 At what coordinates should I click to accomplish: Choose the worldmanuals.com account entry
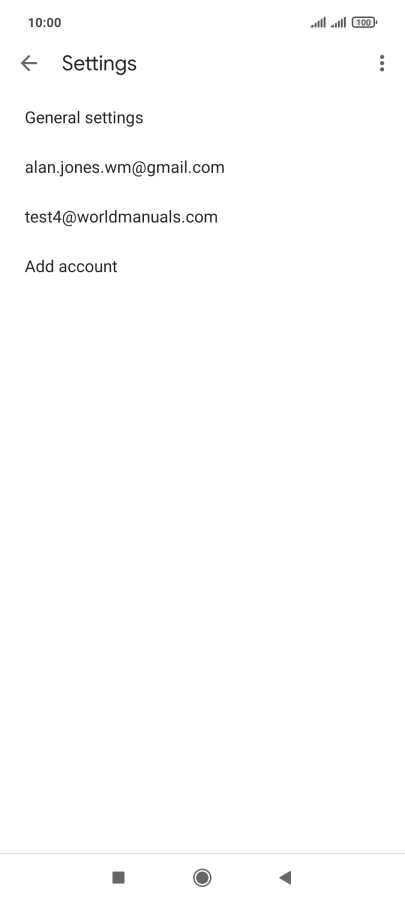[202, 217]
